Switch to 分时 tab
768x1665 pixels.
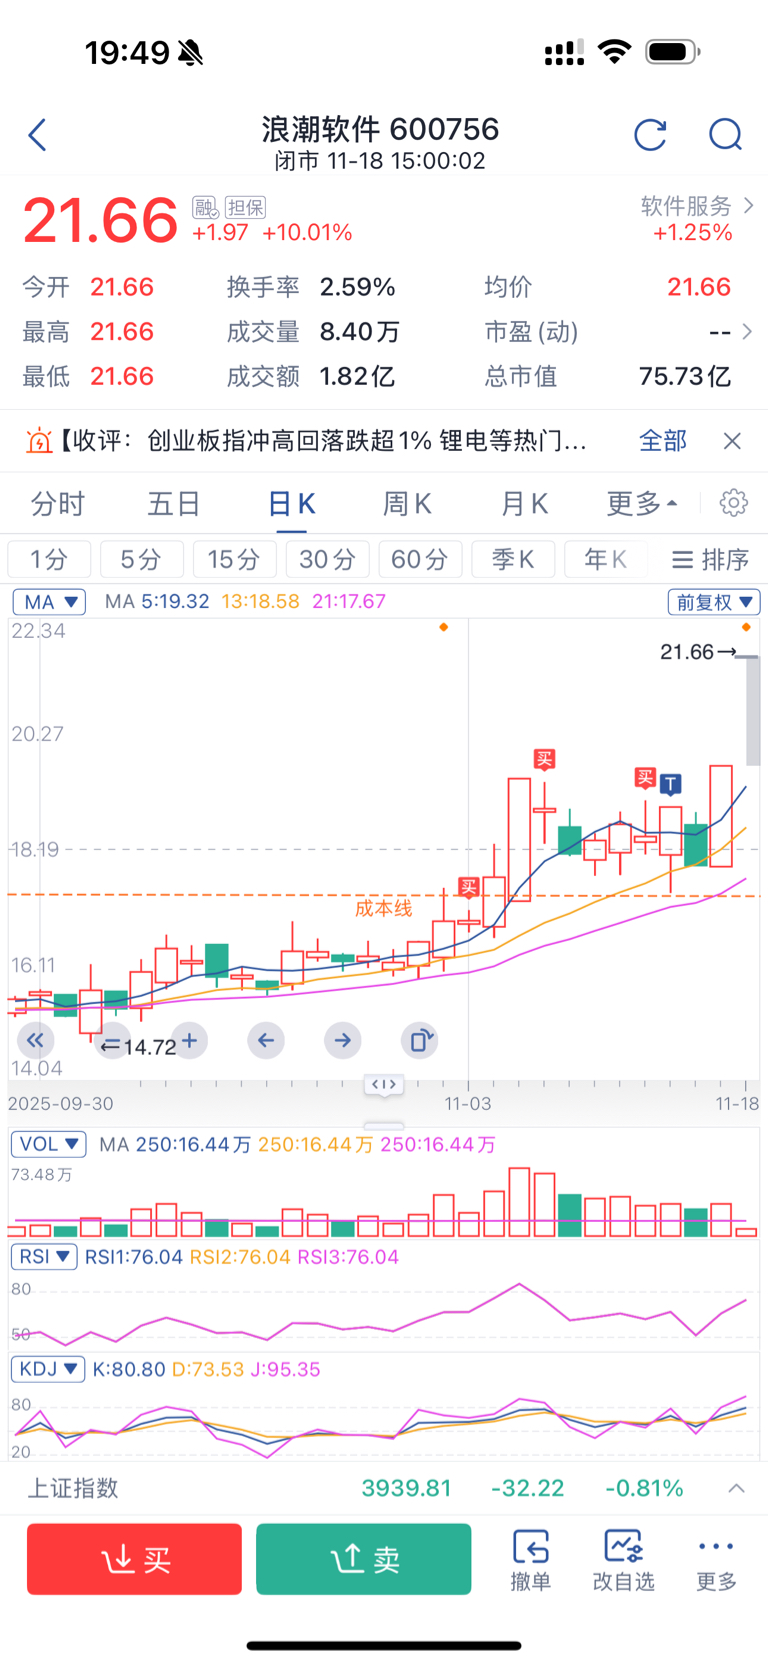[x=58, y=503]
